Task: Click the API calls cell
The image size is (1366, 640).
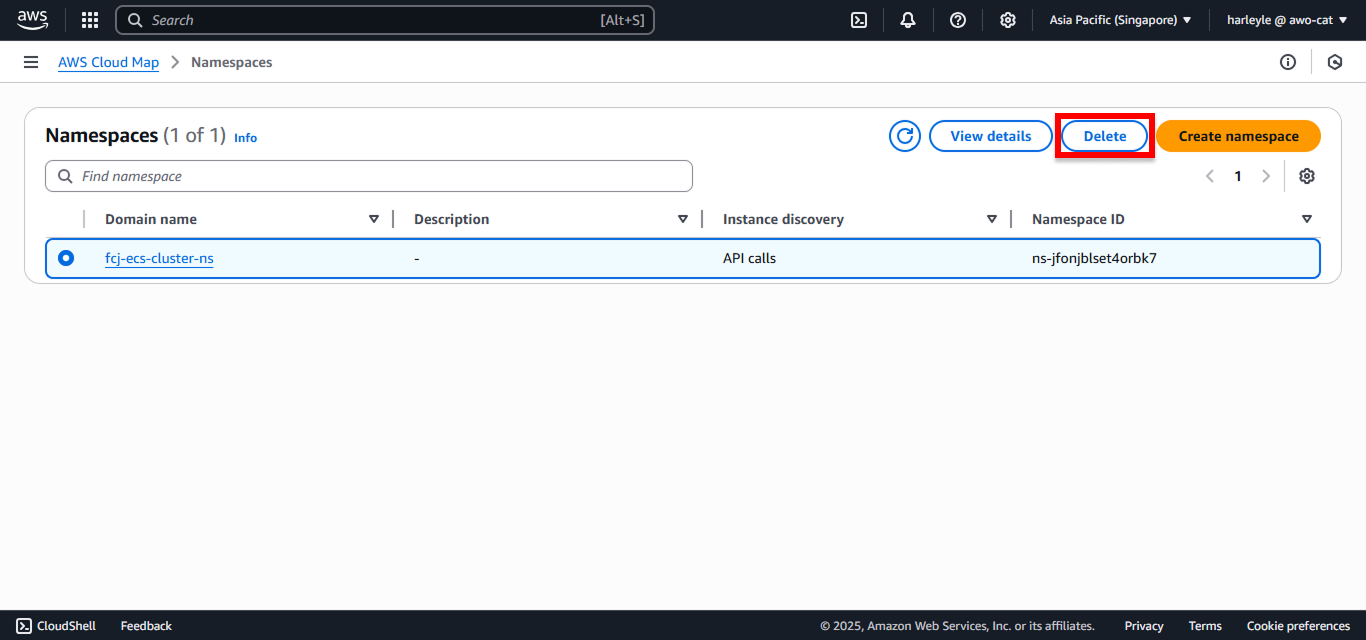Action: tap(749, 258)
